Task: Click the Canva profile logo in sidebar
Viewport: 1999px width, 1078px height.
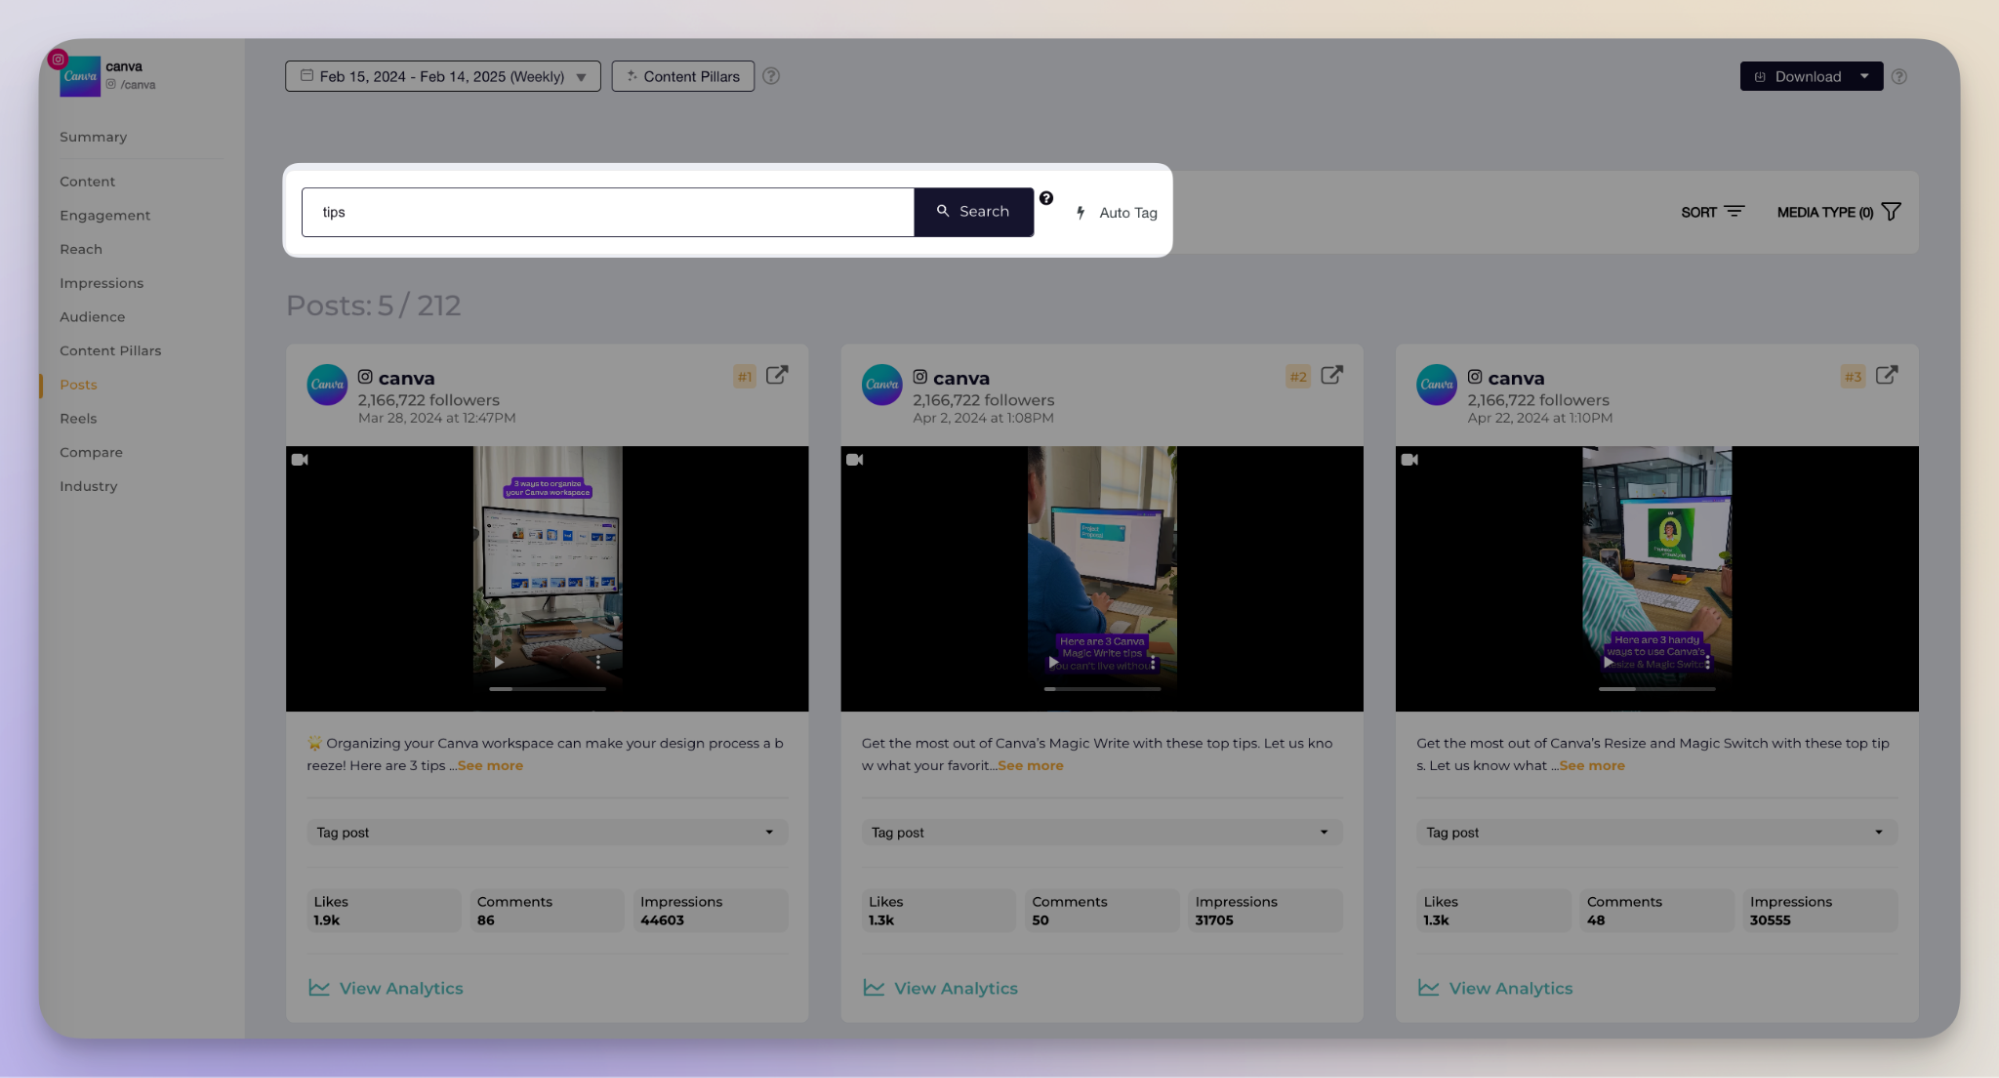Action: 80,76
